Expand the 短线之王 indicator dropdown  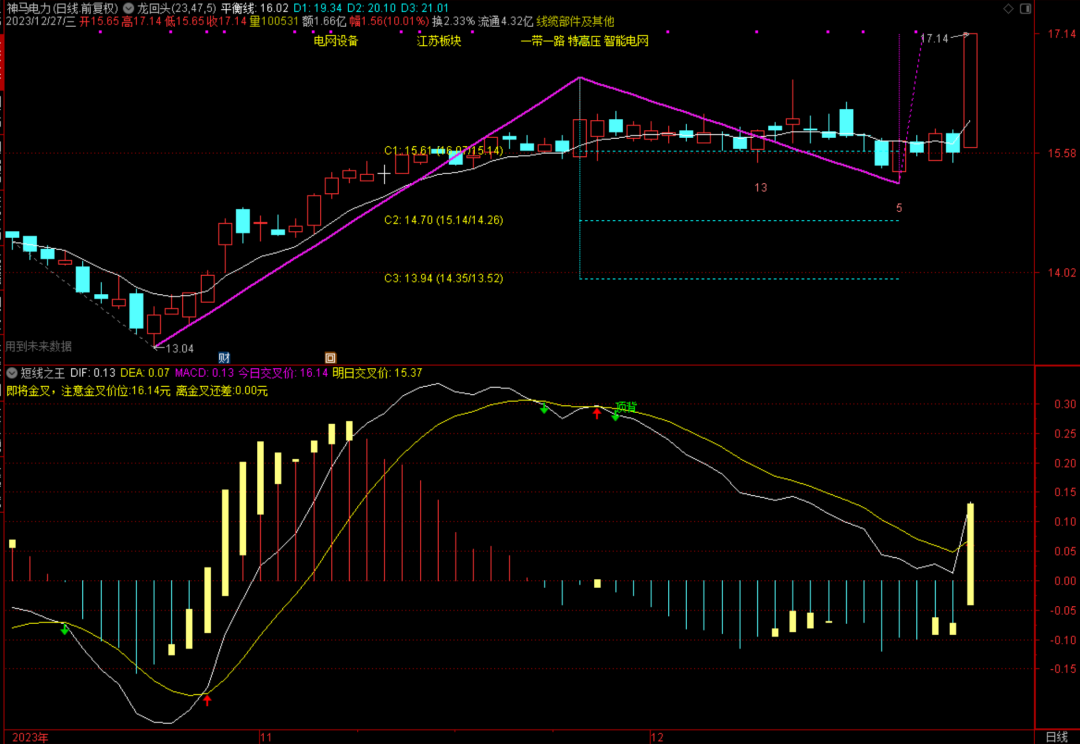pos(11,373)
